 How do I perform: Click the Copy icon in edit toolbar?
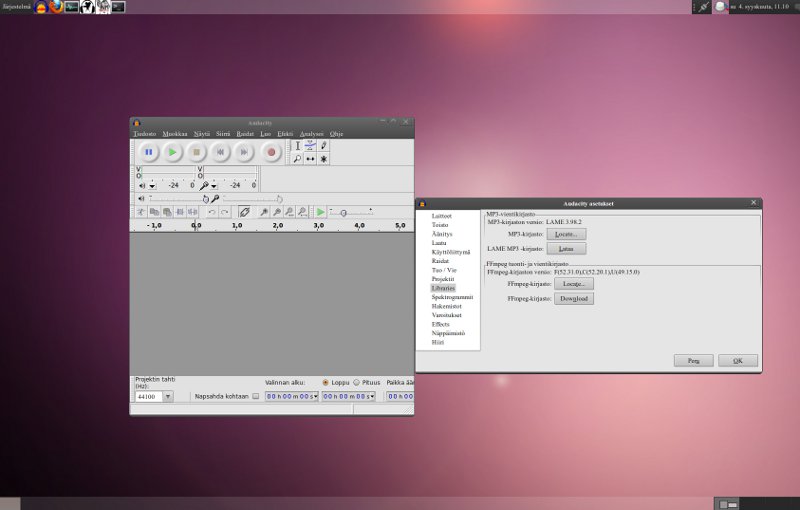point(154,212)
